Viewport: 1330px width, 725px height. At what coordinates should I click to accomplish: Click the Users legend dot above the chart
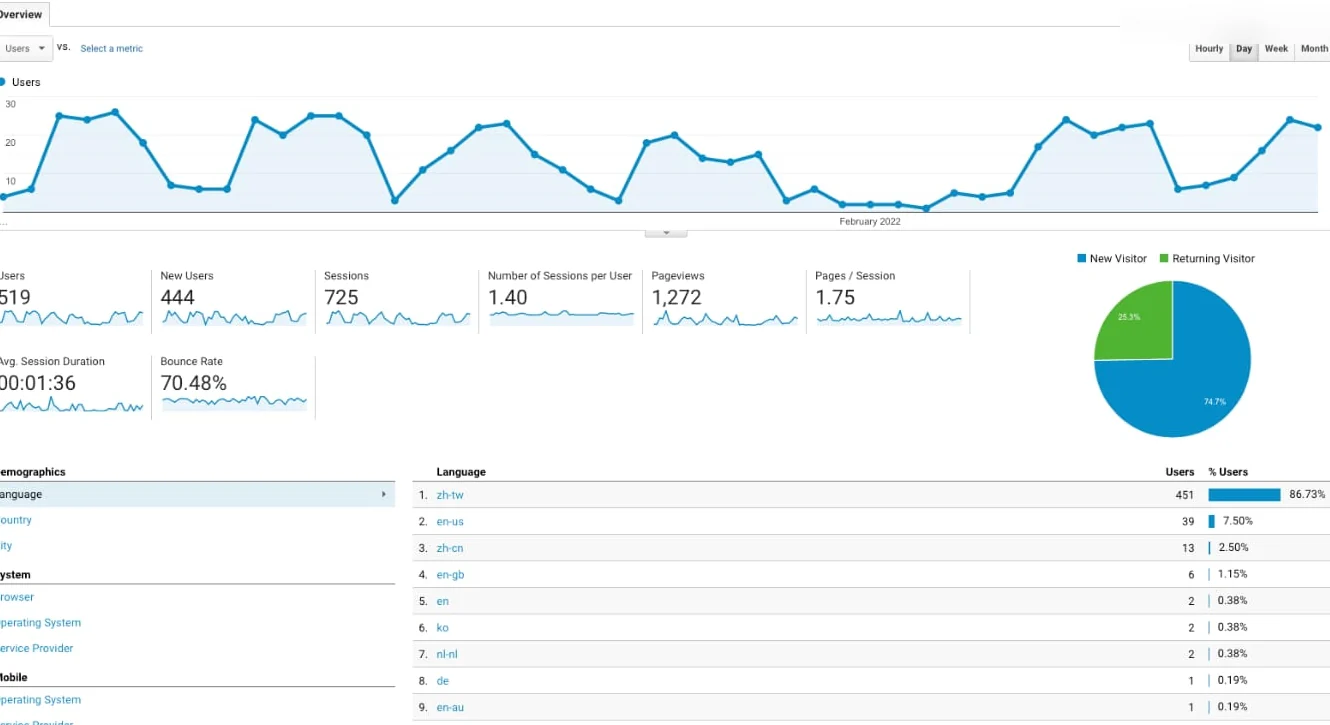point(3,82)
